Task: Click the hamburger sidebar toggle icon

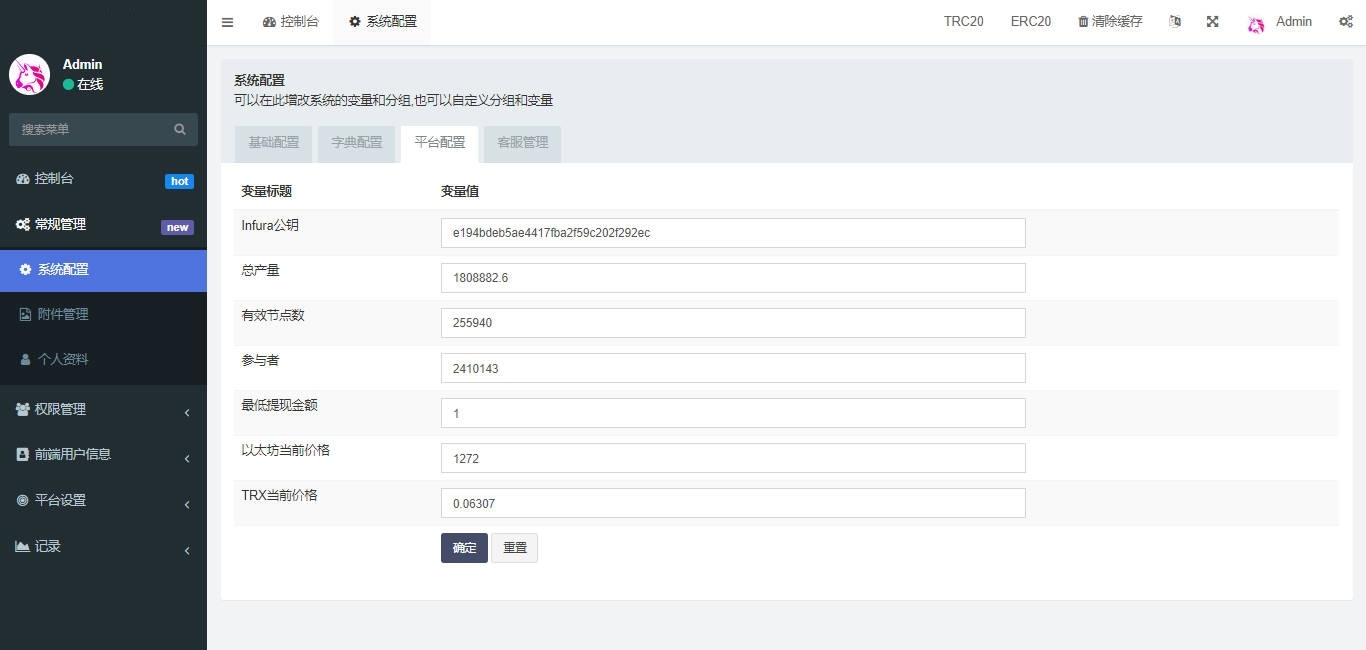Action: click(227, 22)
